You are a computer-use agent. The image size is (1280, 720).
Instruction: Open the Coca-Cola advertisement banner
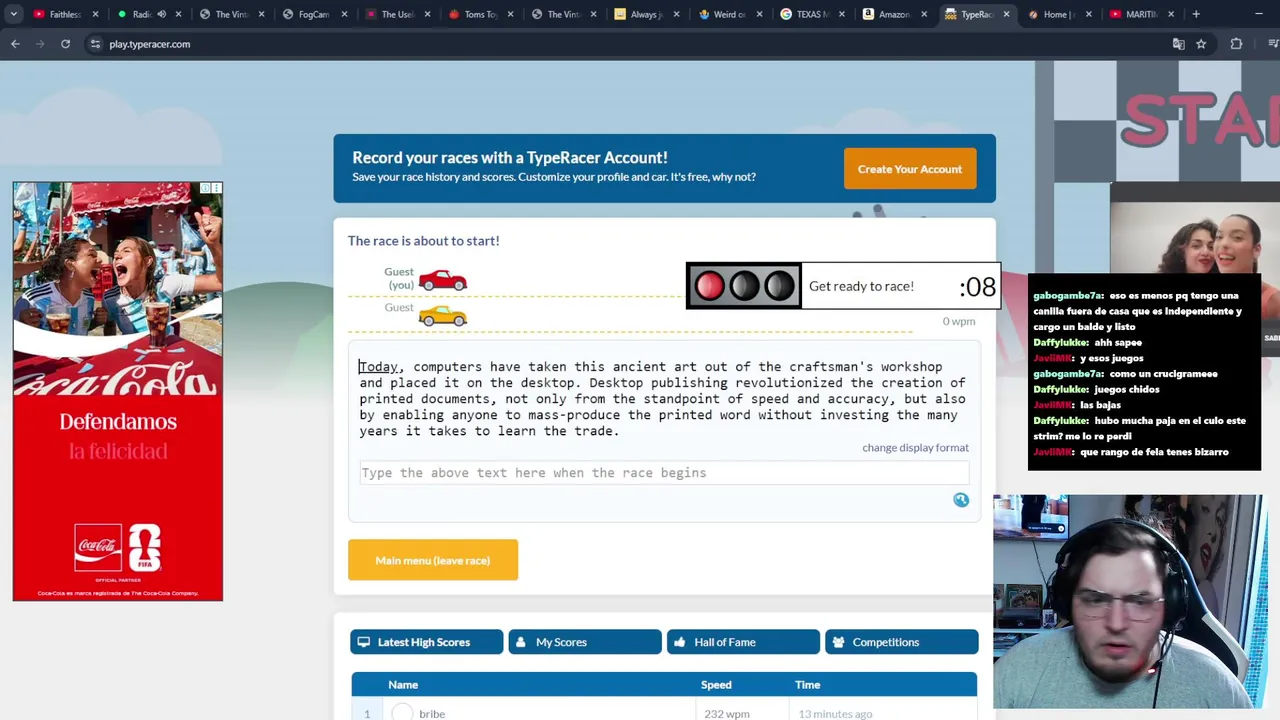point(118,391)
